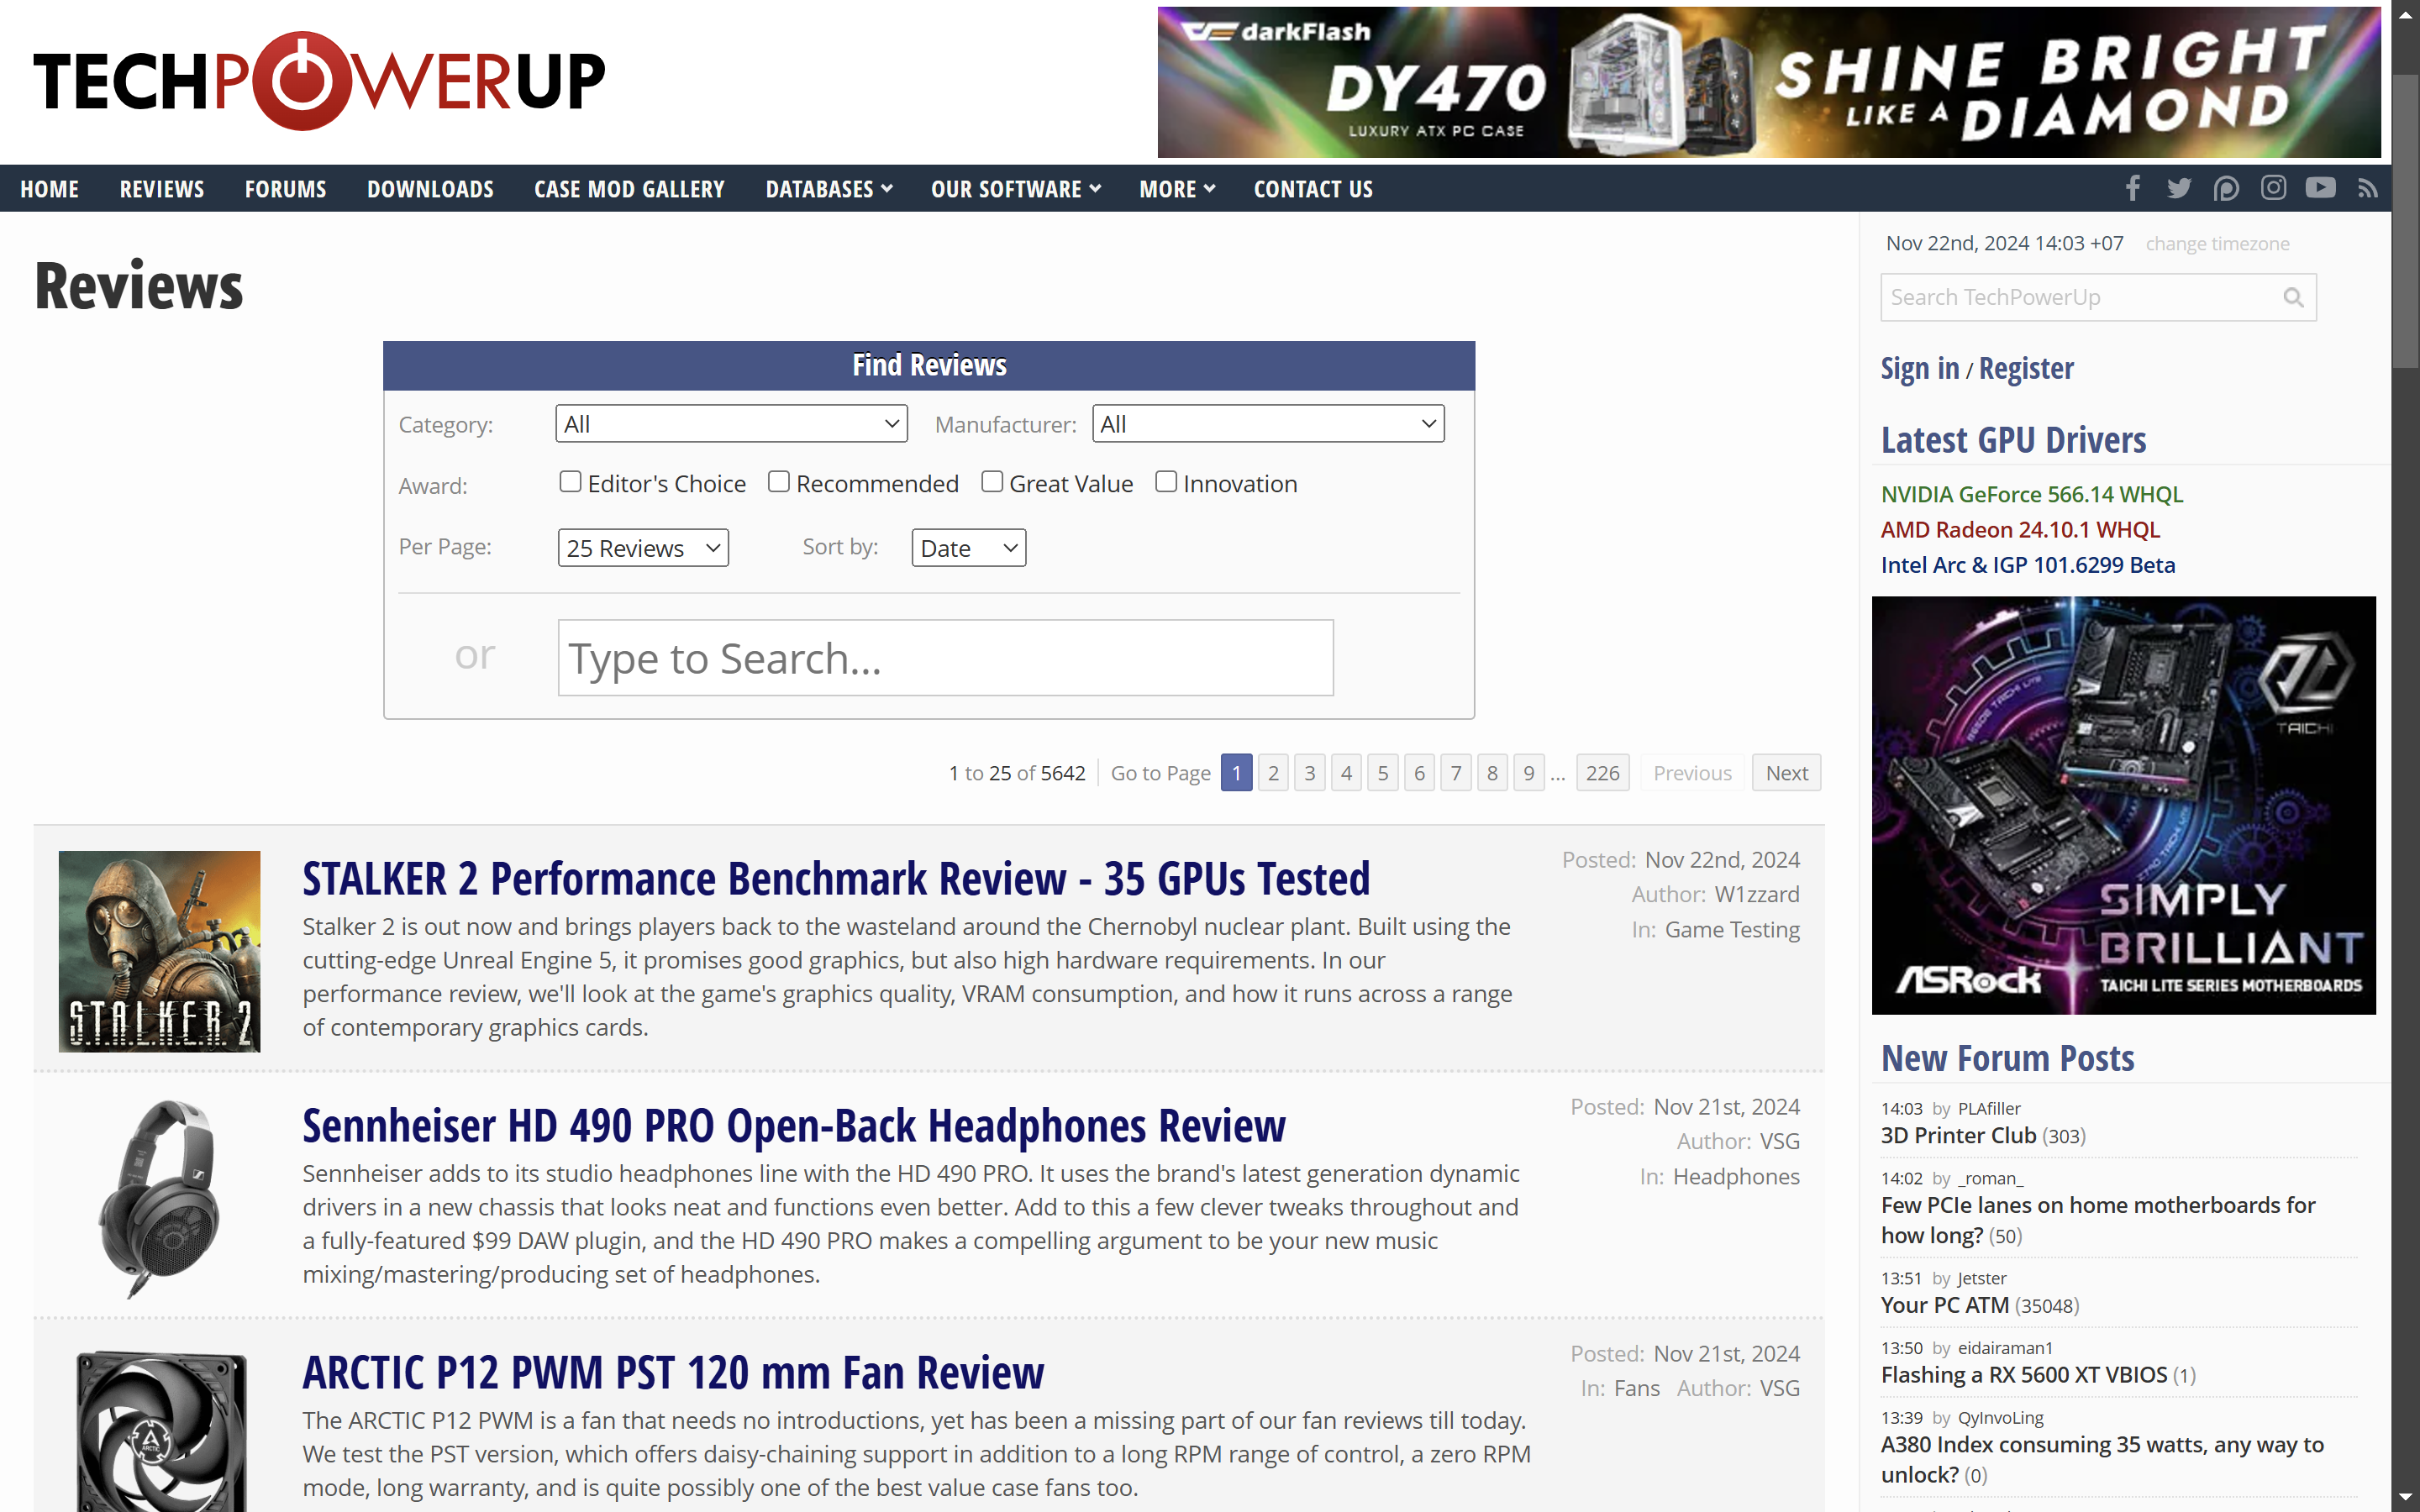Image resolution: width=2420 pixels, height=1512 pixels.
Task: Open Sennheiser HD 490 PRO review
Action: pos(794,1125)
